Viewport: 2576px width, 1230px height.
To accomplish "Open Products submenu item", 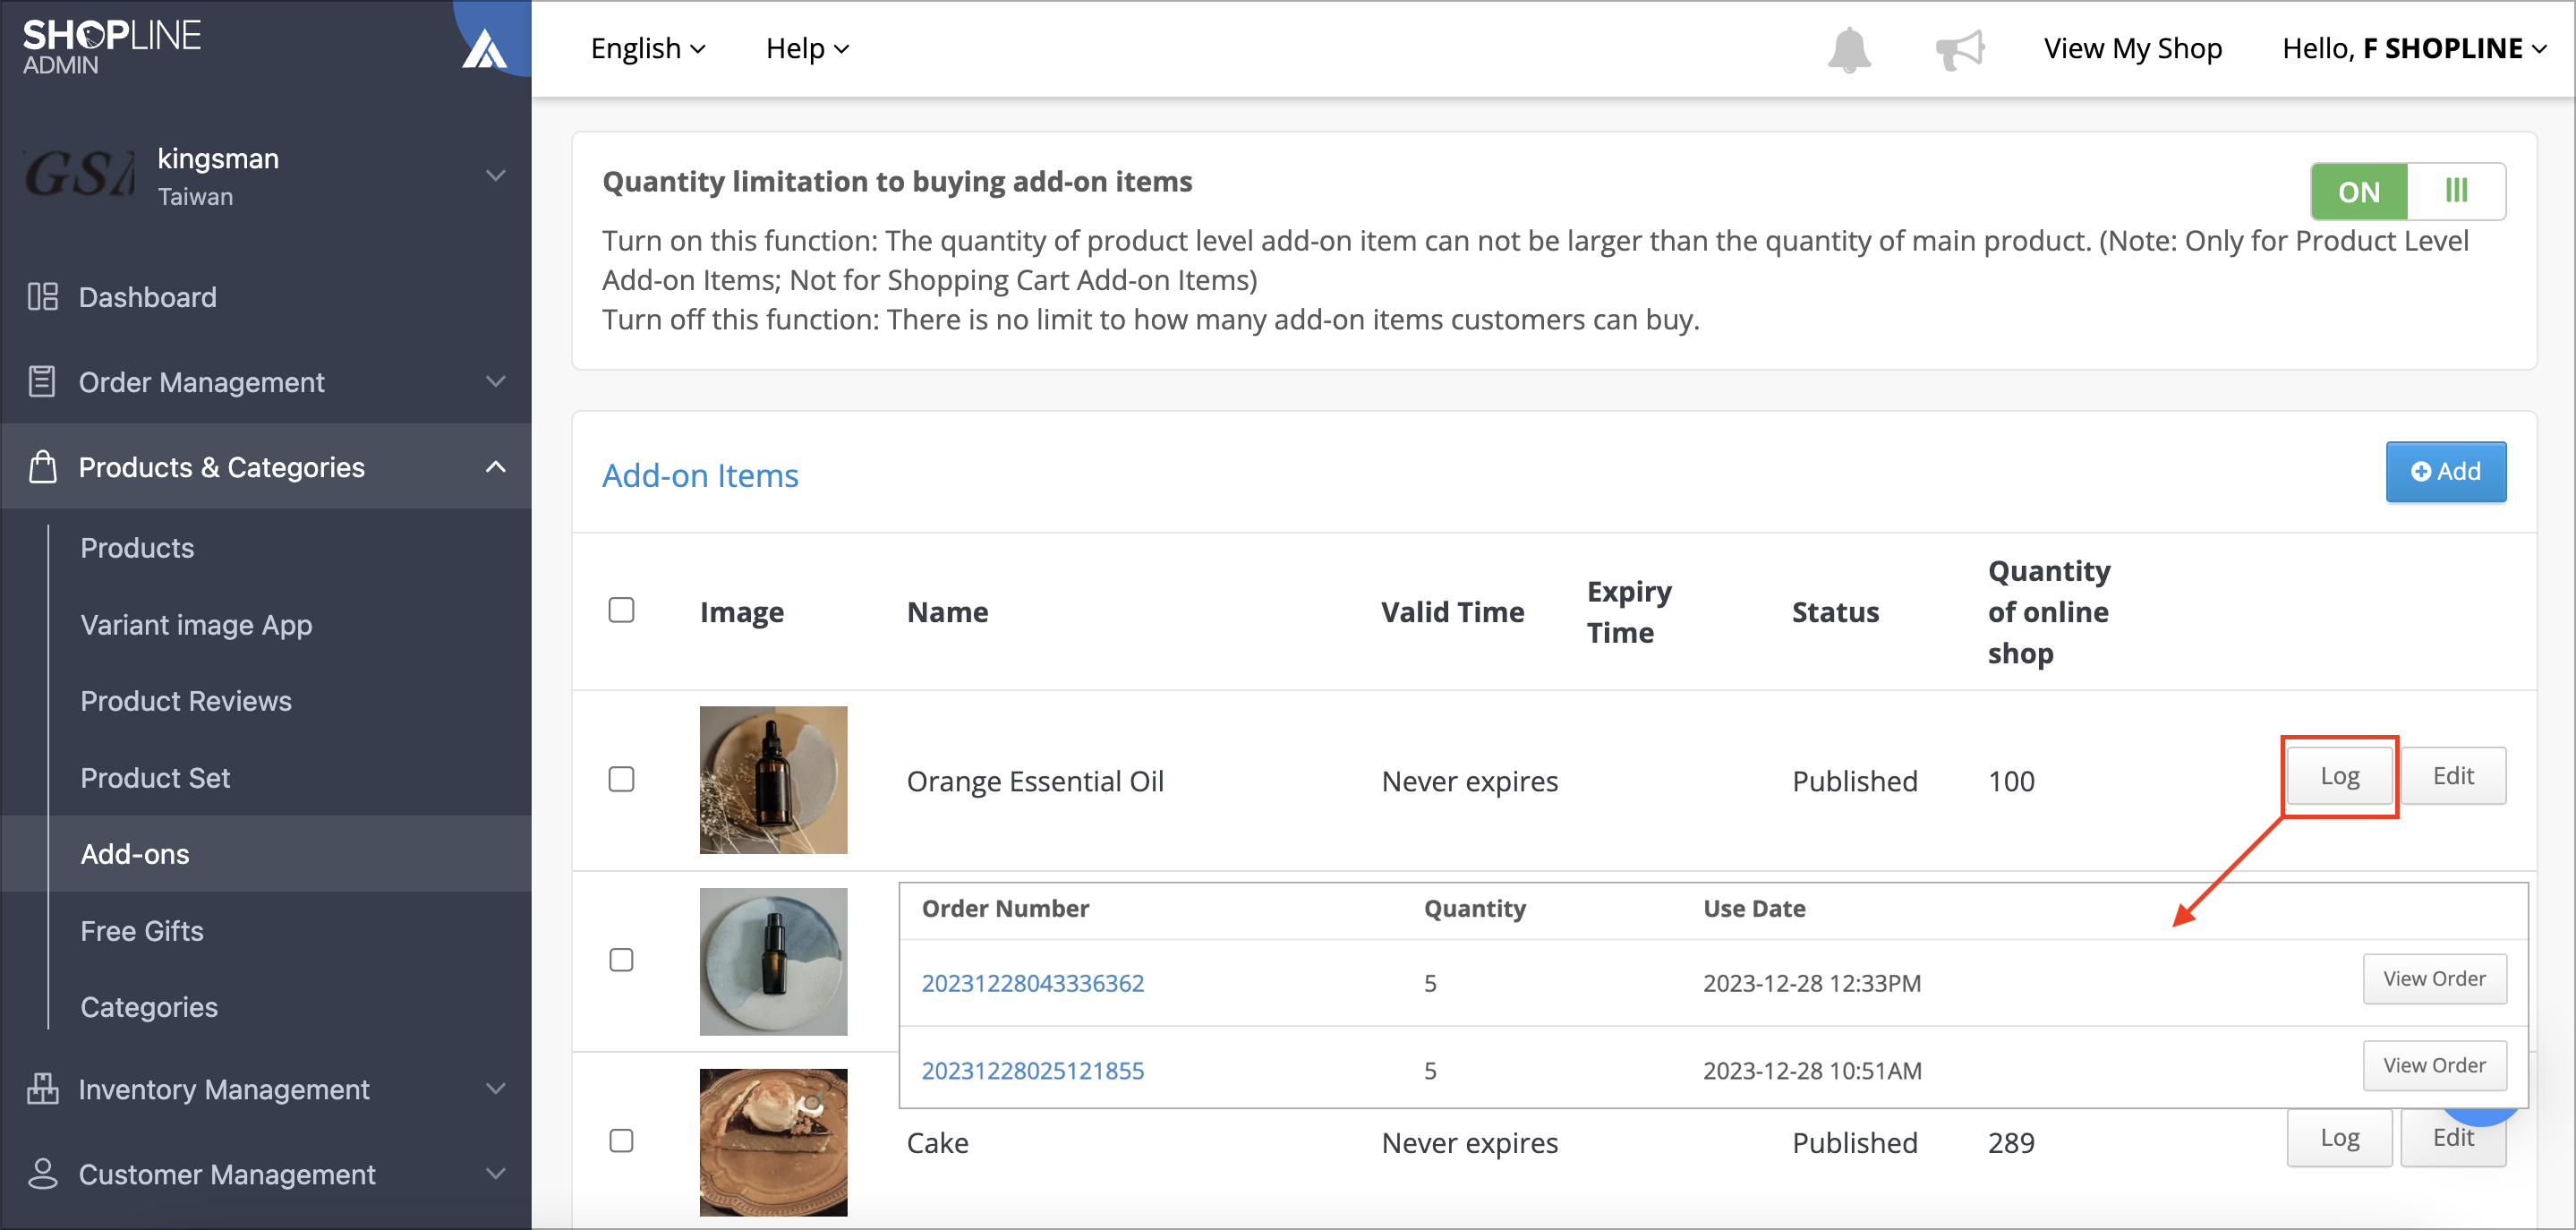I will [137, 548].
